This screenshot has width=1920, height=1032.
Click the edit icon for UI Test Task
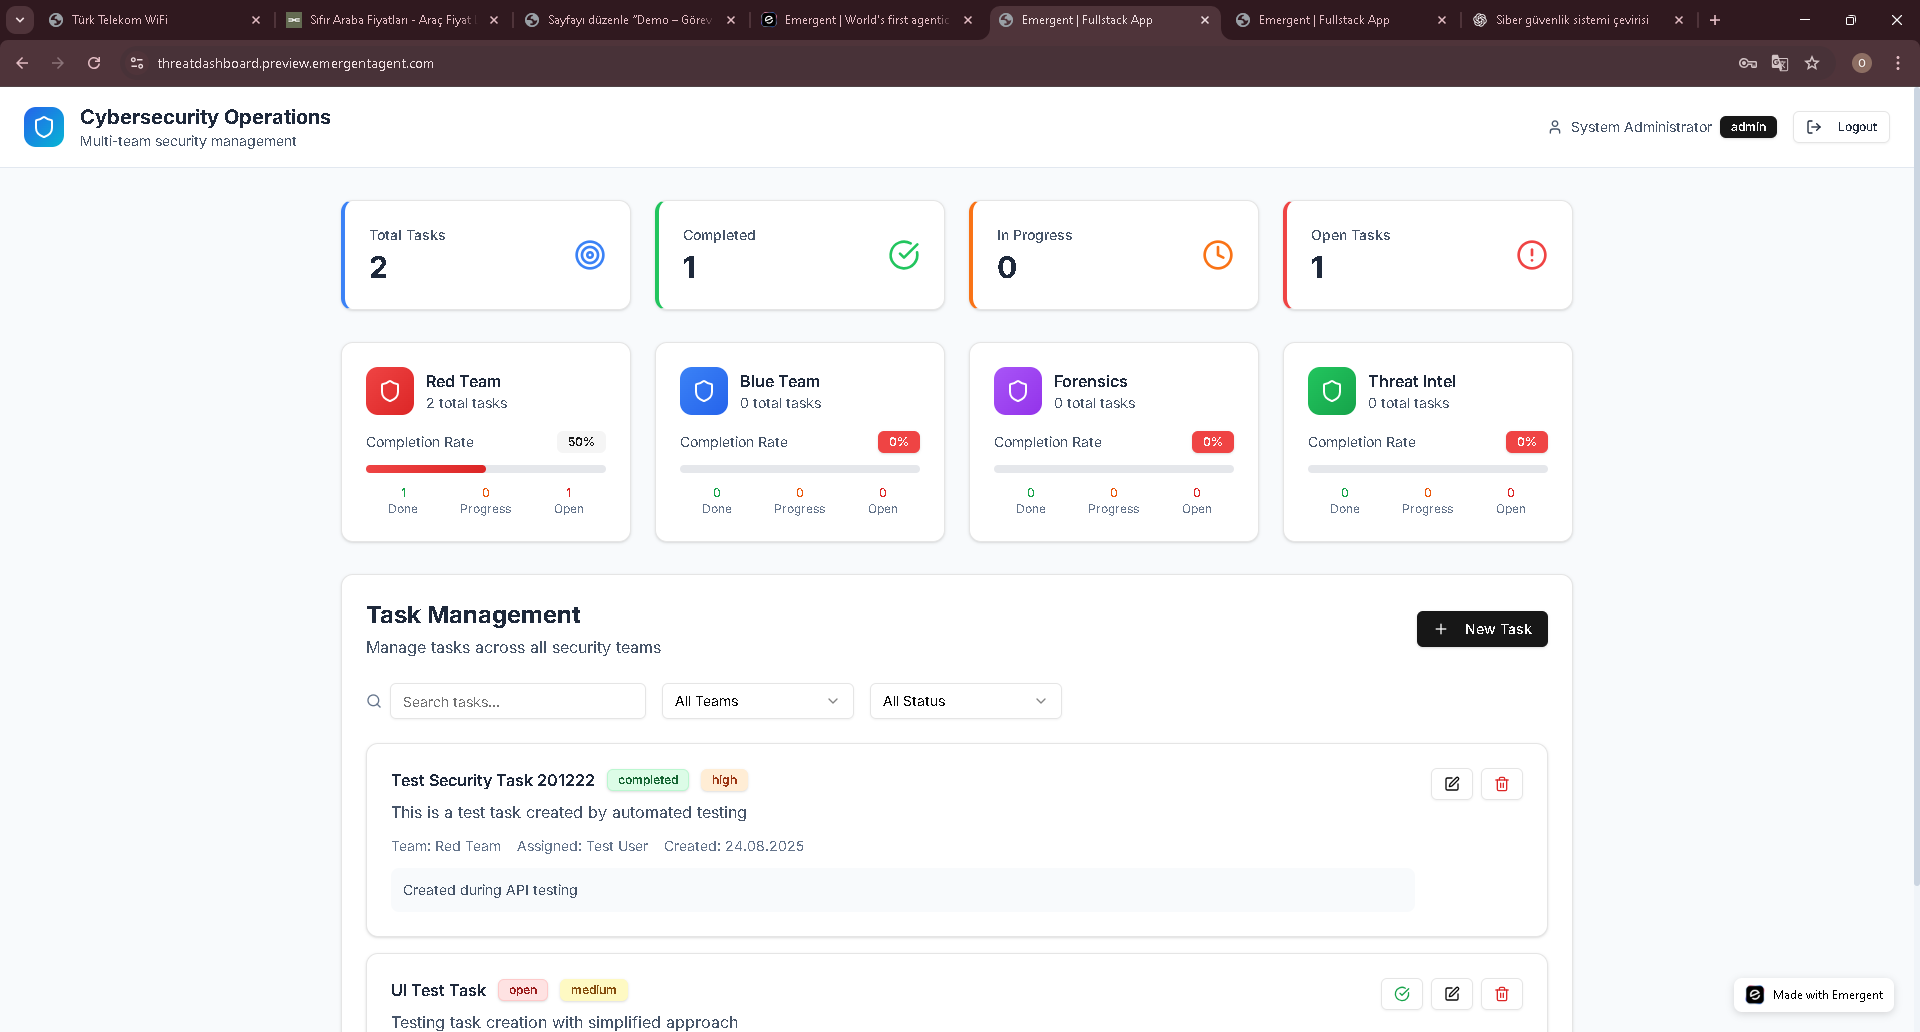[x=1451, y=994]
